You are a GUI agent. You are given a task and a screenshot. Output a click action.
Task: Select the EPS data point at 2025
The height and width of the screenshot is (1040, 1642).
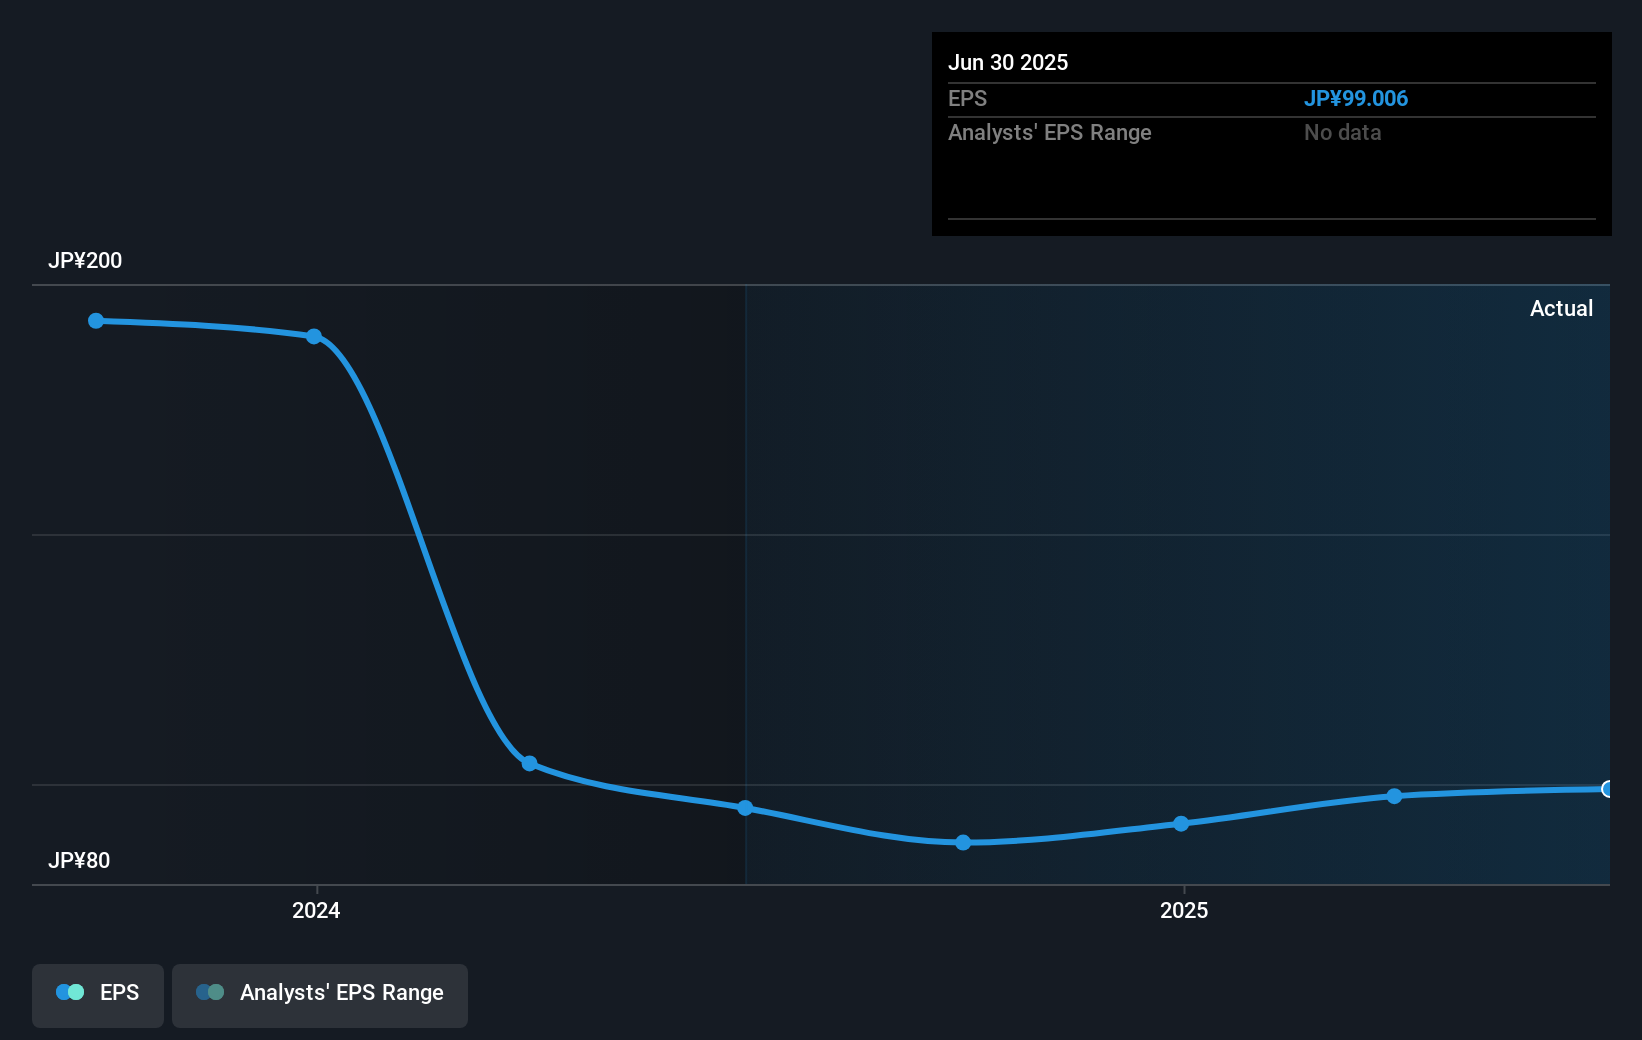(x=1181, y=824)
